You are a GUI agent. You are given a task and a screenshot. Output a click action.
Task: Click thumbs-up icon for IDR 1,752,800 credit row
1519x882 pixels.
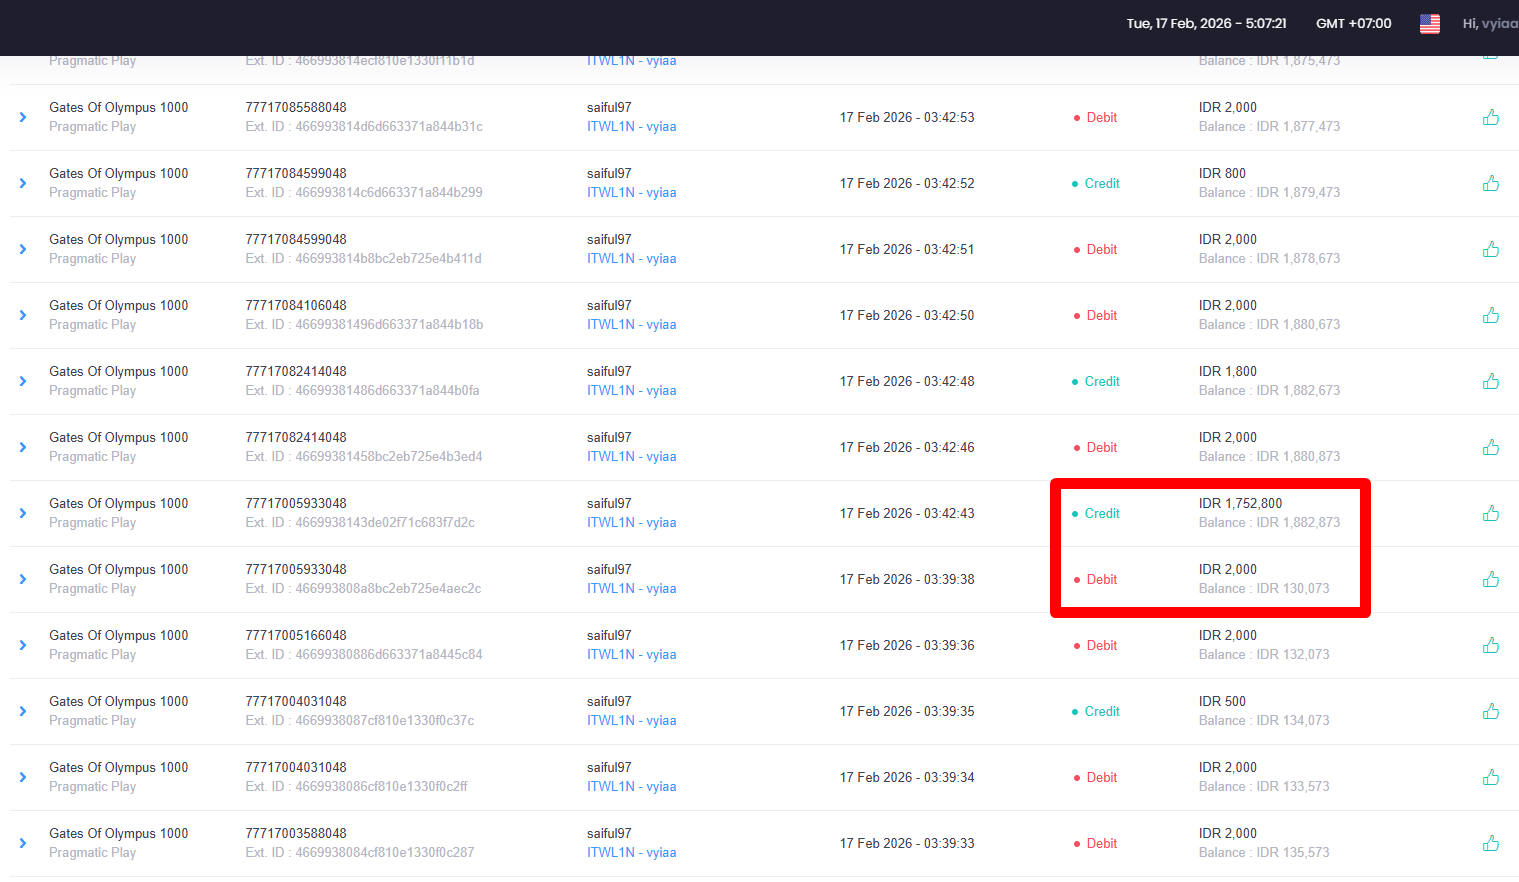1490,513
